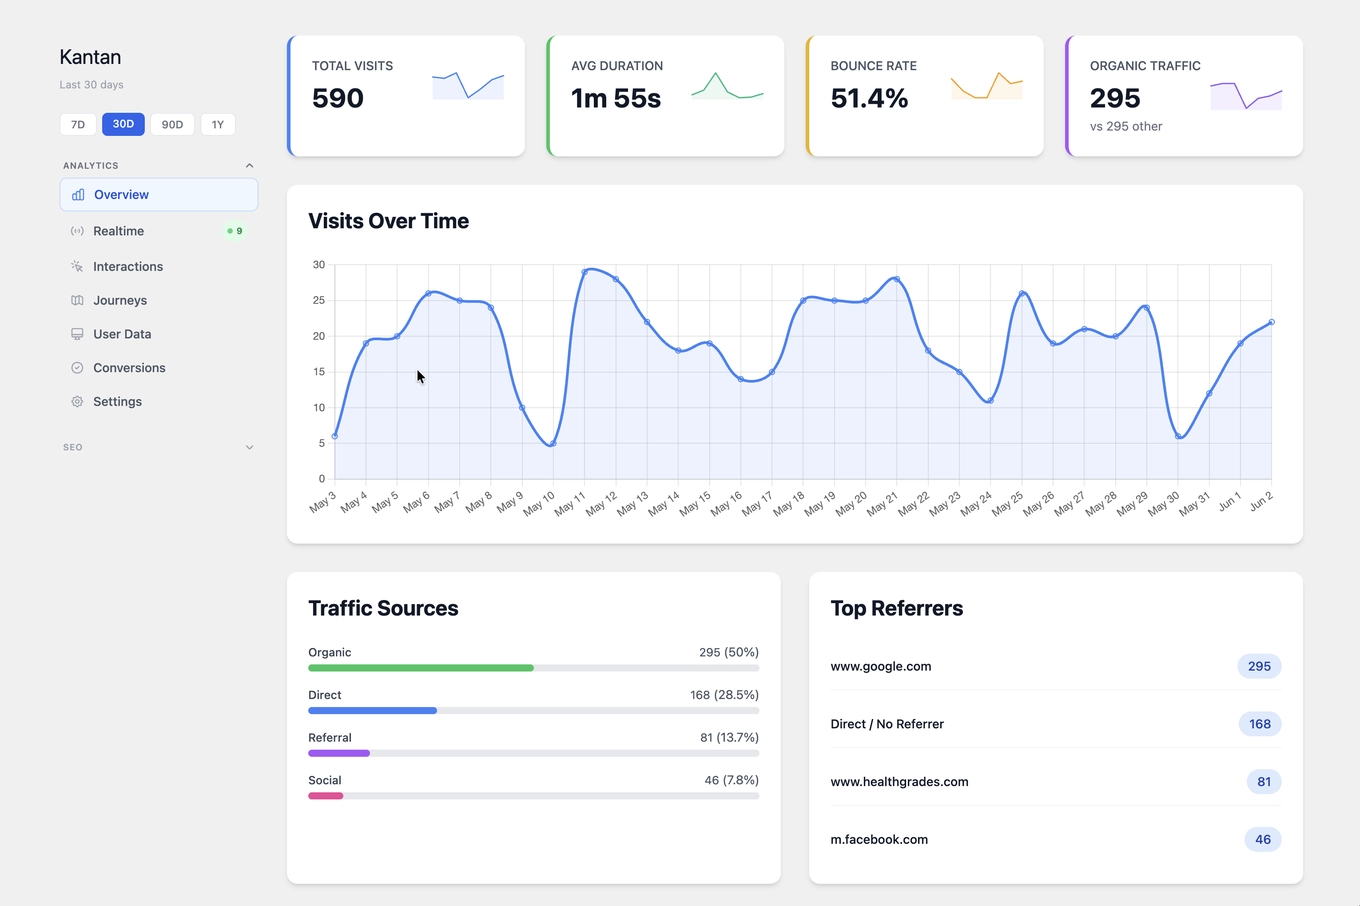Click the May 10 low data point
Screen dimensions: 1360x906
553,443
